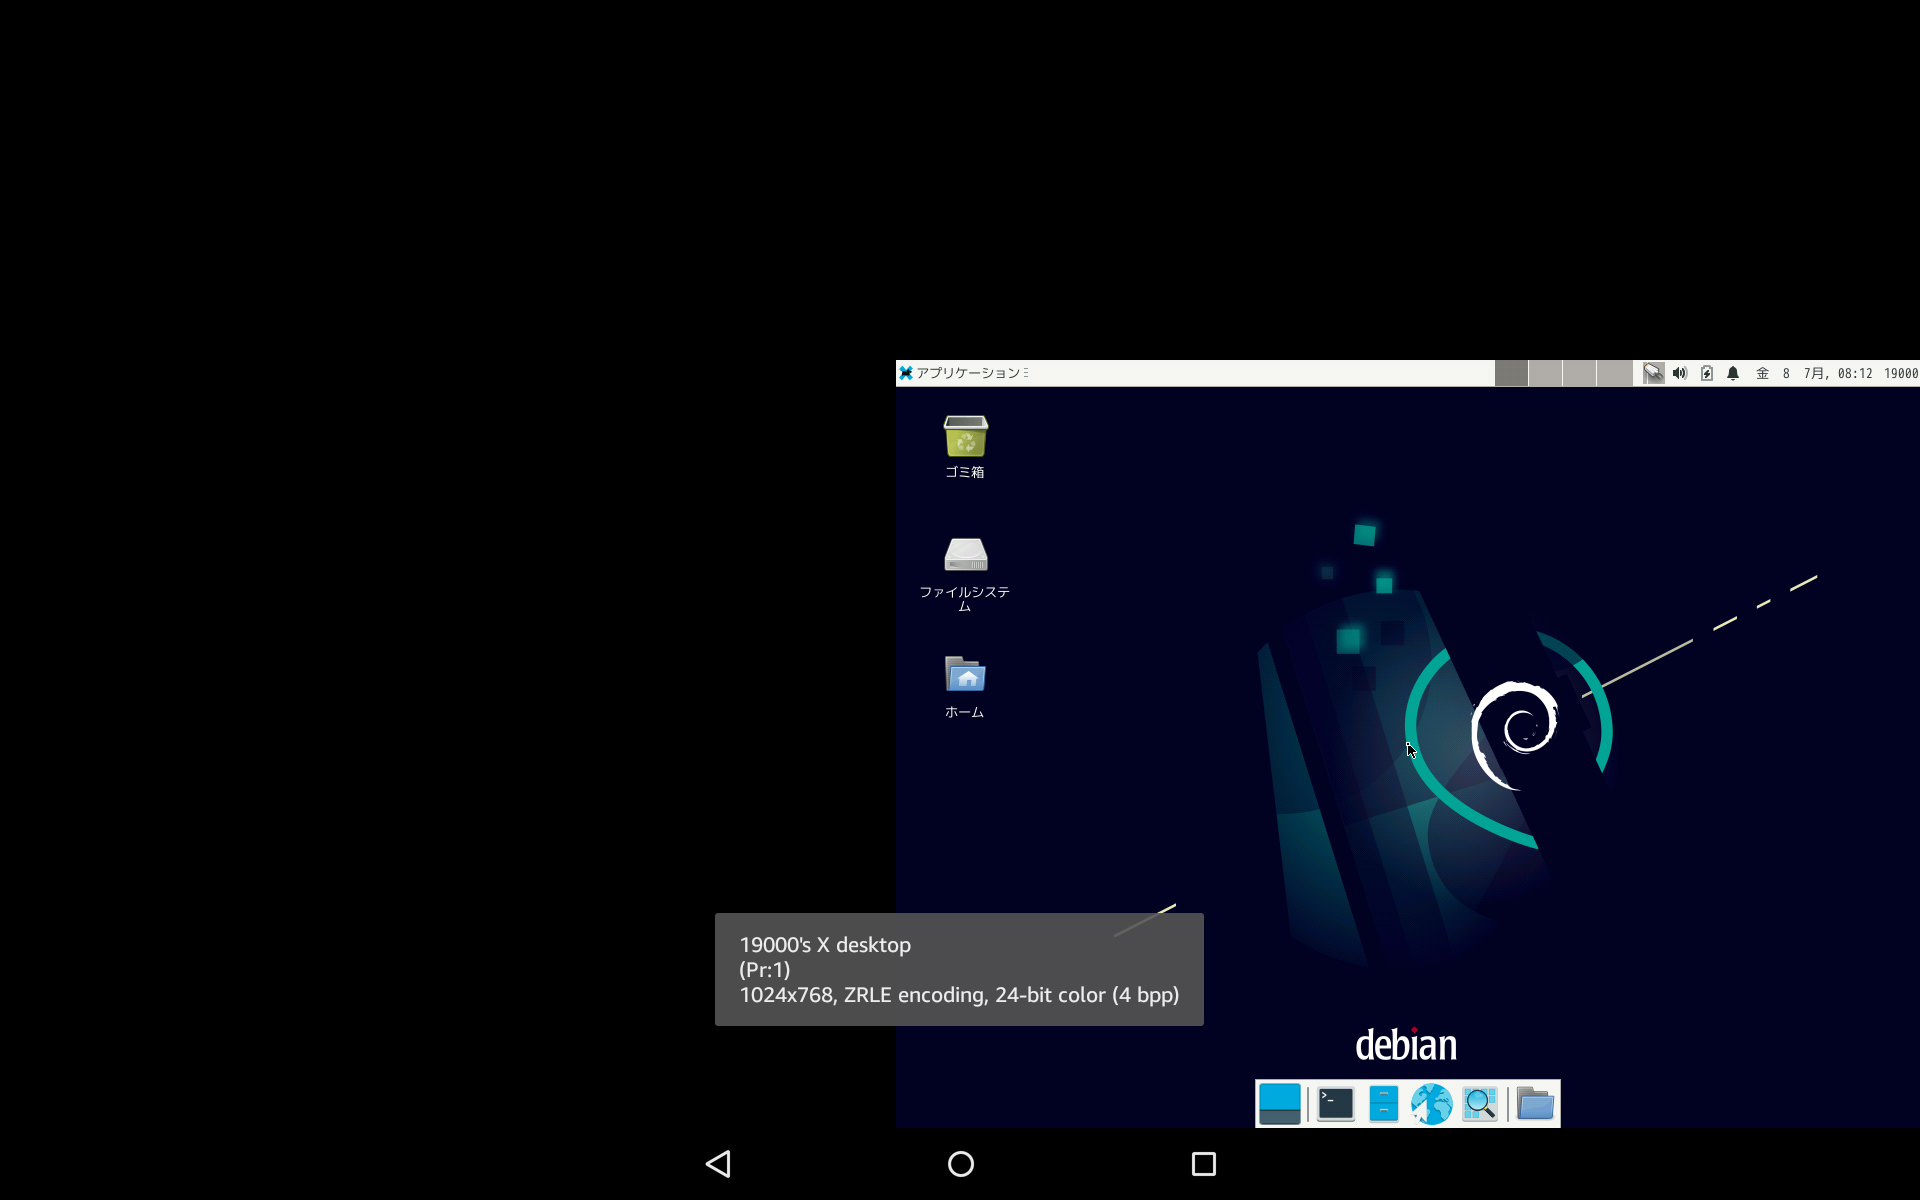The image size is (1920, 1200).
Task: Open the file manager cabinet dock icon
Action: [x=1384, y=1104]
